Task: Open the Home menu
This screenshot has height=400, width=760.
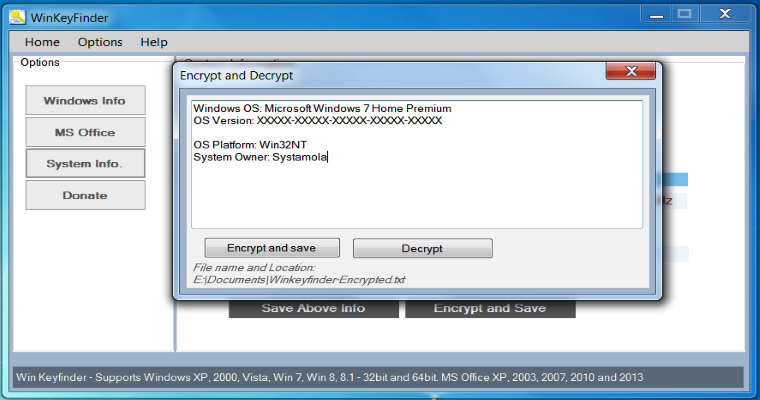Action: click(x=42, y=42)
